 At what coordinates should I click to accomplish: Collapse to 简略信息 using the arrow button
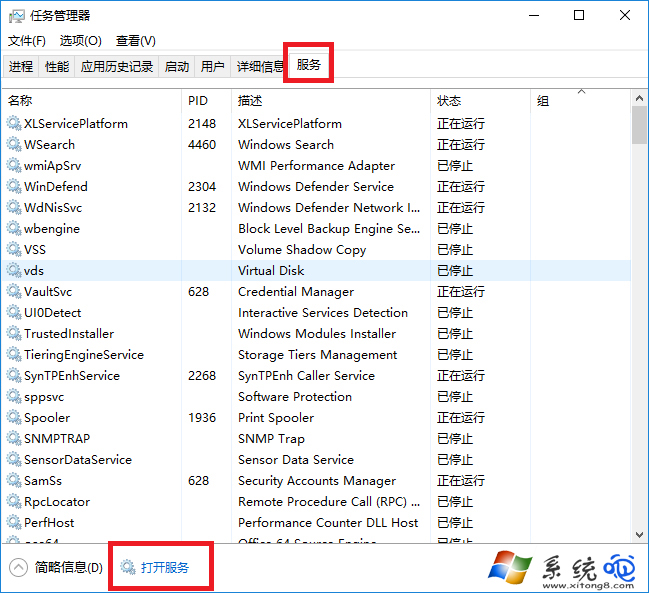click(x=18, y=568)
